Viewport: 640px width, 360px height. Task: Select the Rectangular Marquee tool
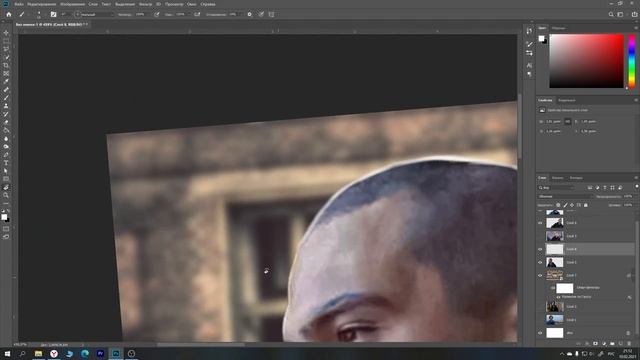click(6, 41)
